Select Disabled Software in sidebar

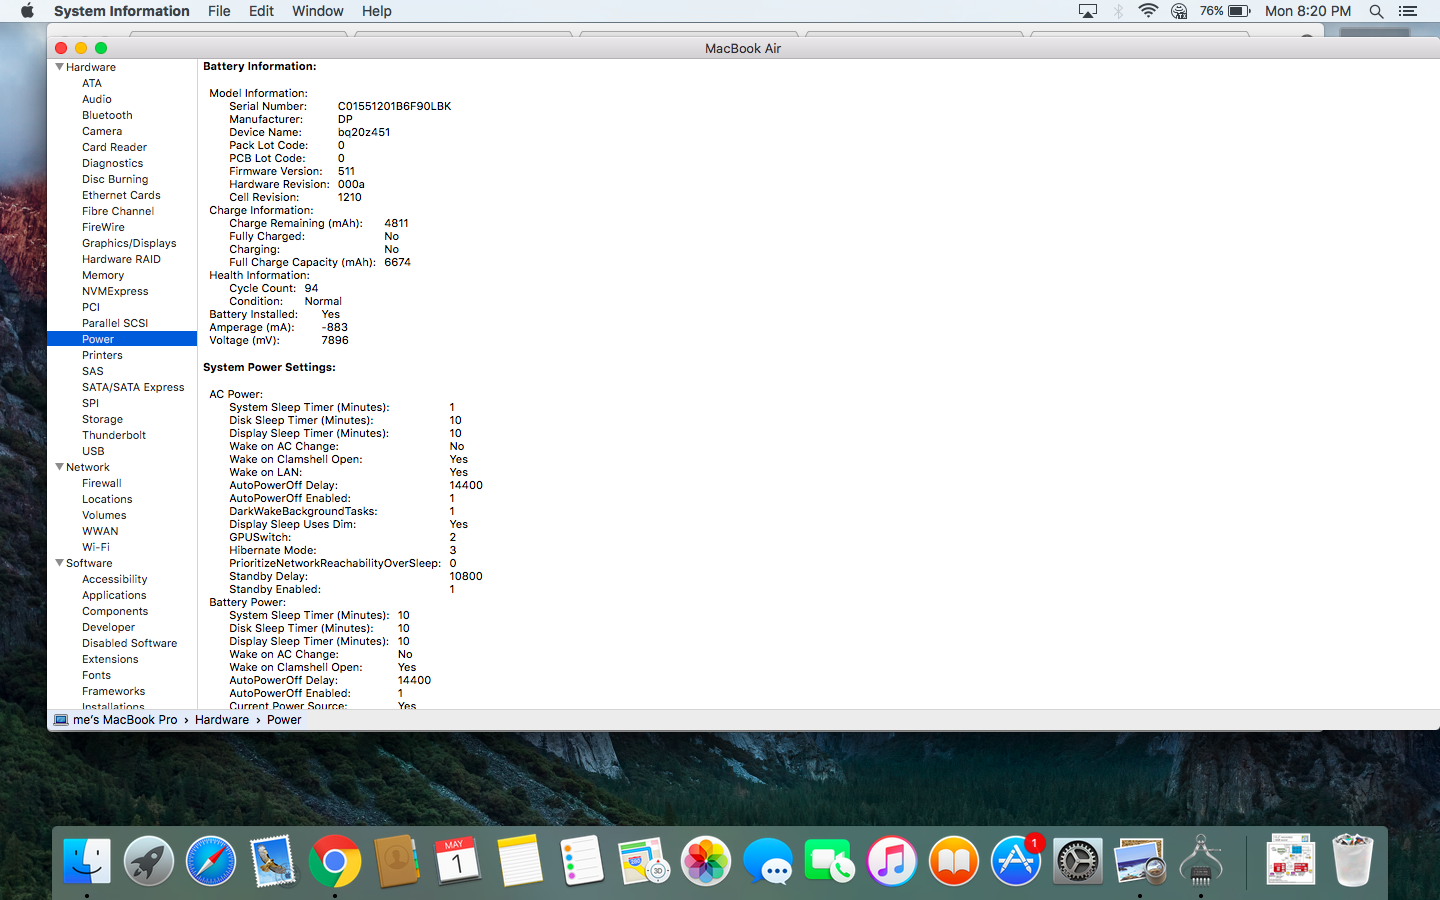[x=129, y=643]
